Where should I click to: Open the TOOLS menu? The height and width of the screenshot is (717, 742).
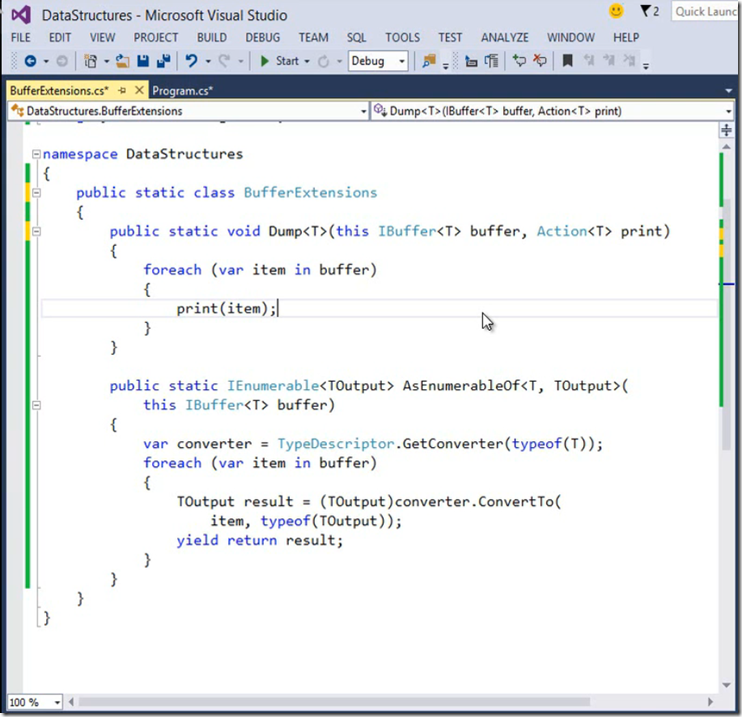click(x=402, y=37)
